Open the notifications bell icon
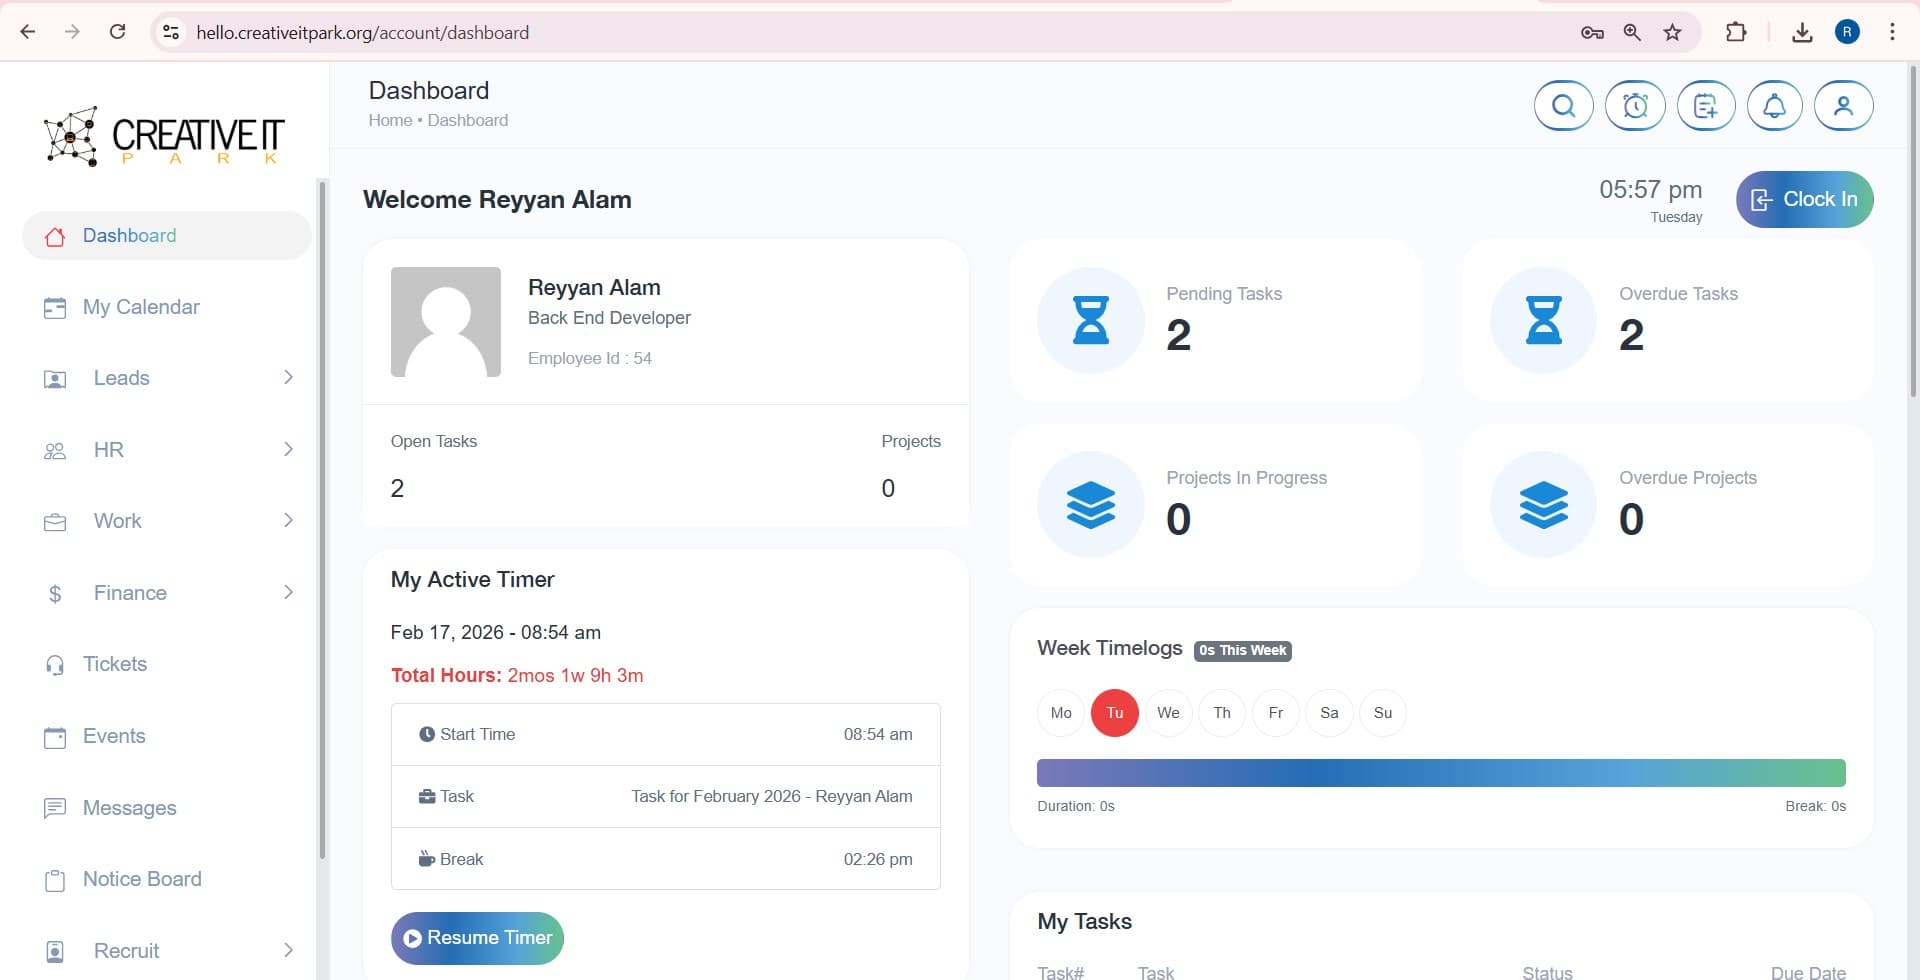Image resolution: width=1920 pixels, height=980 pixels. (x=1774, y=106)
